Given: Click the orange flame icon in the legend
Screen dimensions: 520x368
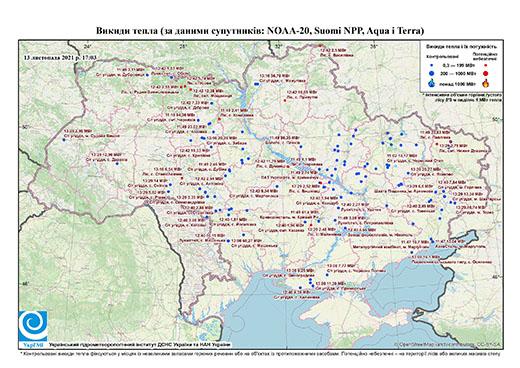Looking at the screenshot, I should (486, 83).
